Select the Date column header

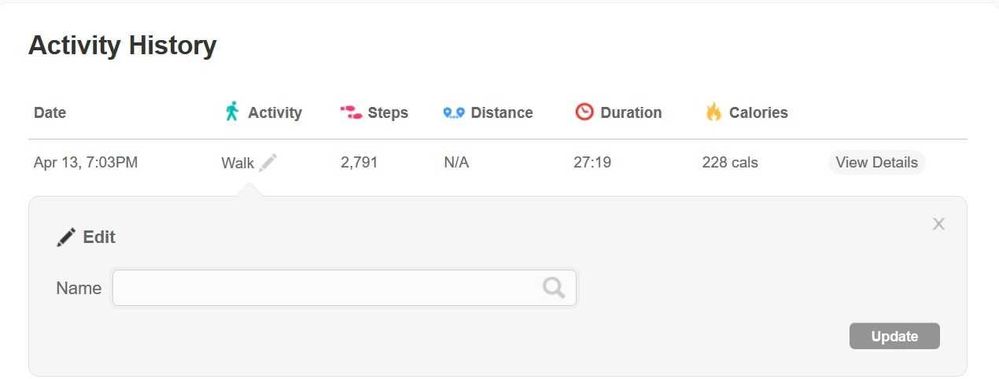50,113
